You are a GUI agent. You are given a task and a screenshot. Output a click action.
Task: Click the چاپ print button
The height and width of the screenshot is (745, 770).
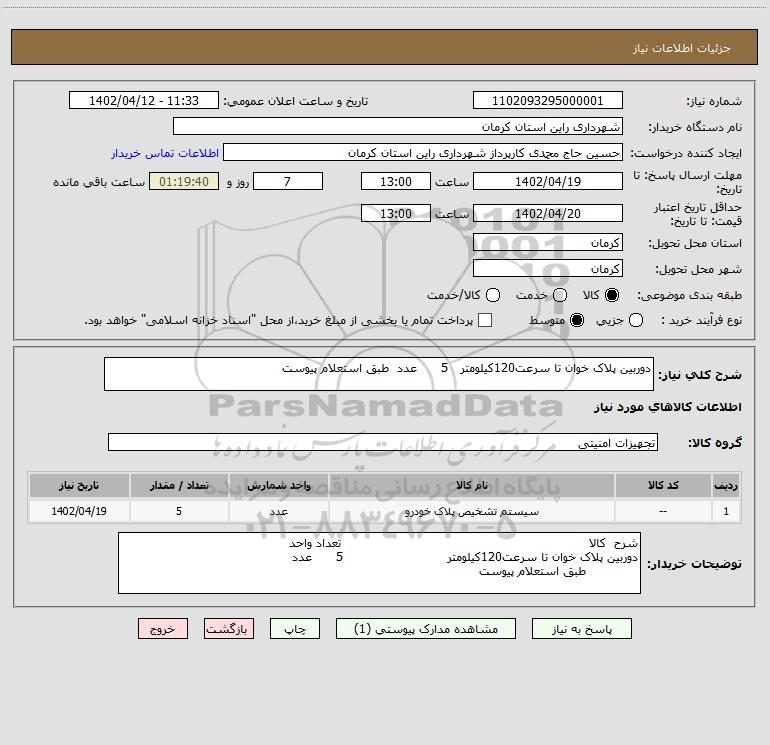coord(295,629)
